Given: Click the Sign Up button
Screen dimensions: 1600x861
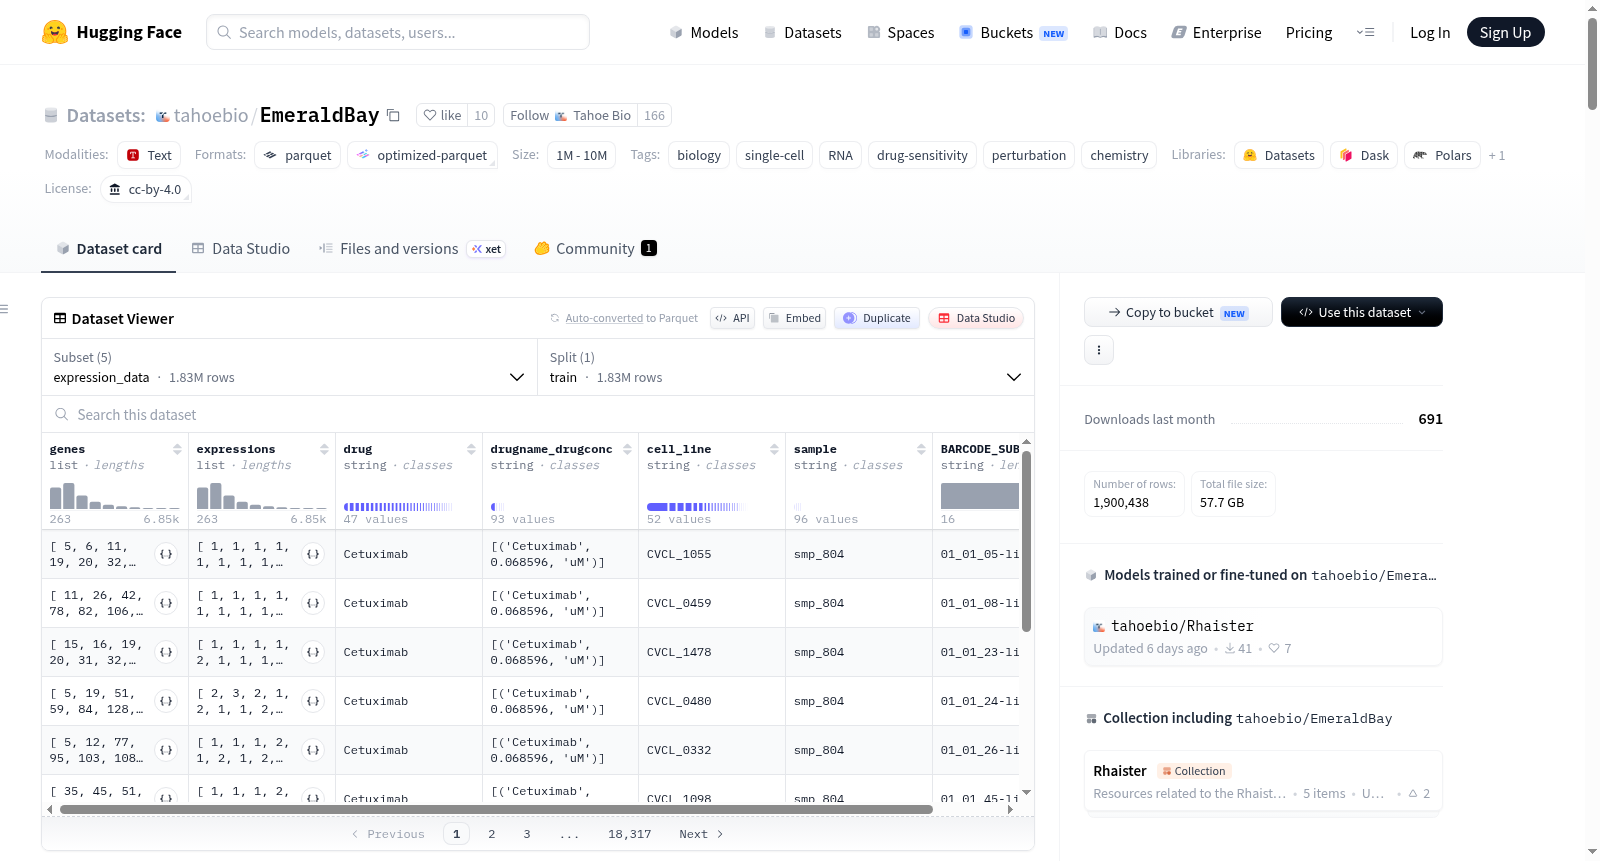Looking at the screenshot, I should tap(1505, 32).
